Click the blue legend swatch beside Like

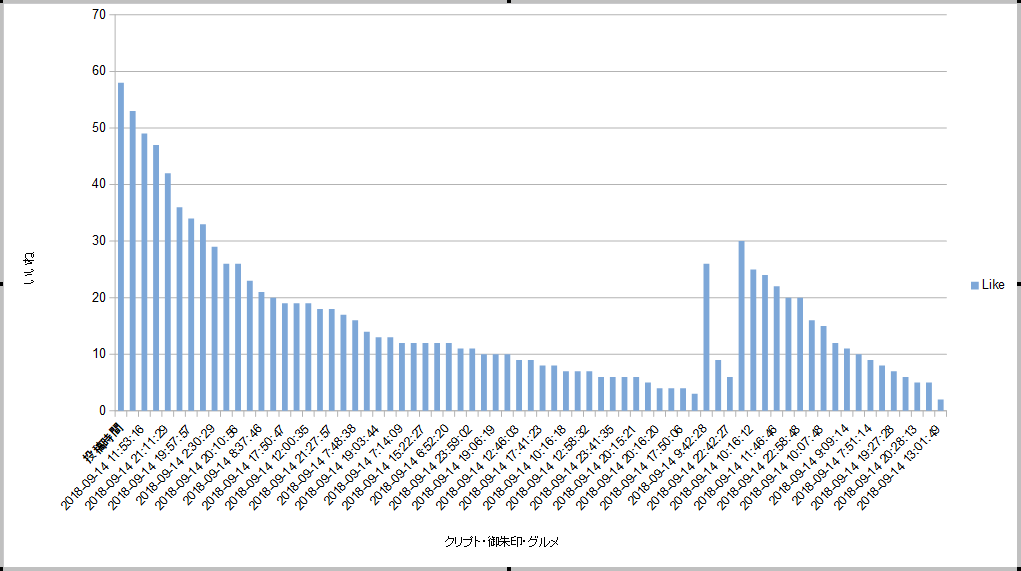click(975, 286)
